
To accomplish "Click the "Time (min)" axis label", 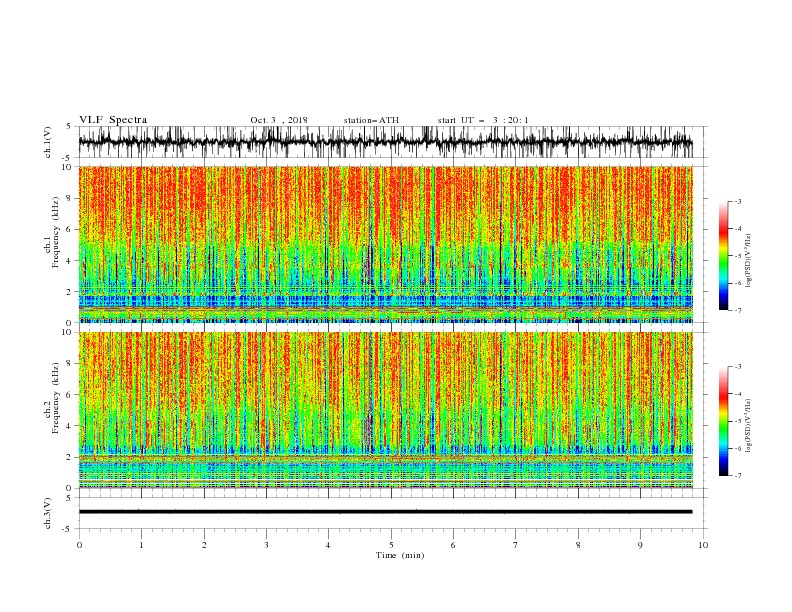I will [400, 555].
